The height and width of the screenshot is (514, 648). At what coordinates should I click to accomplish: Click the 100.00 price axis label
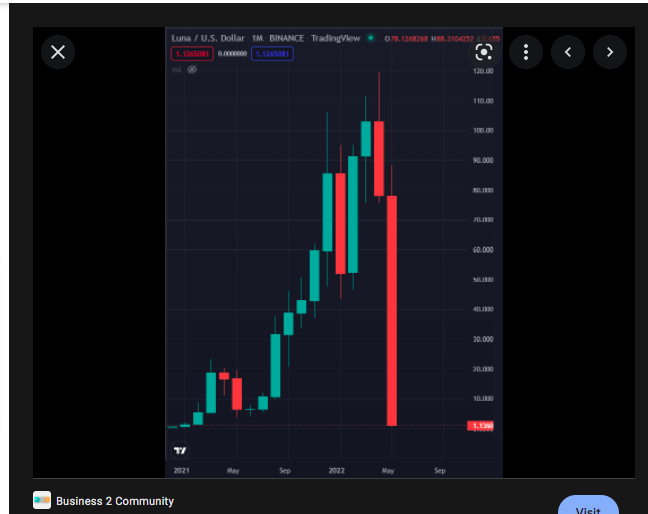(483, 131)
